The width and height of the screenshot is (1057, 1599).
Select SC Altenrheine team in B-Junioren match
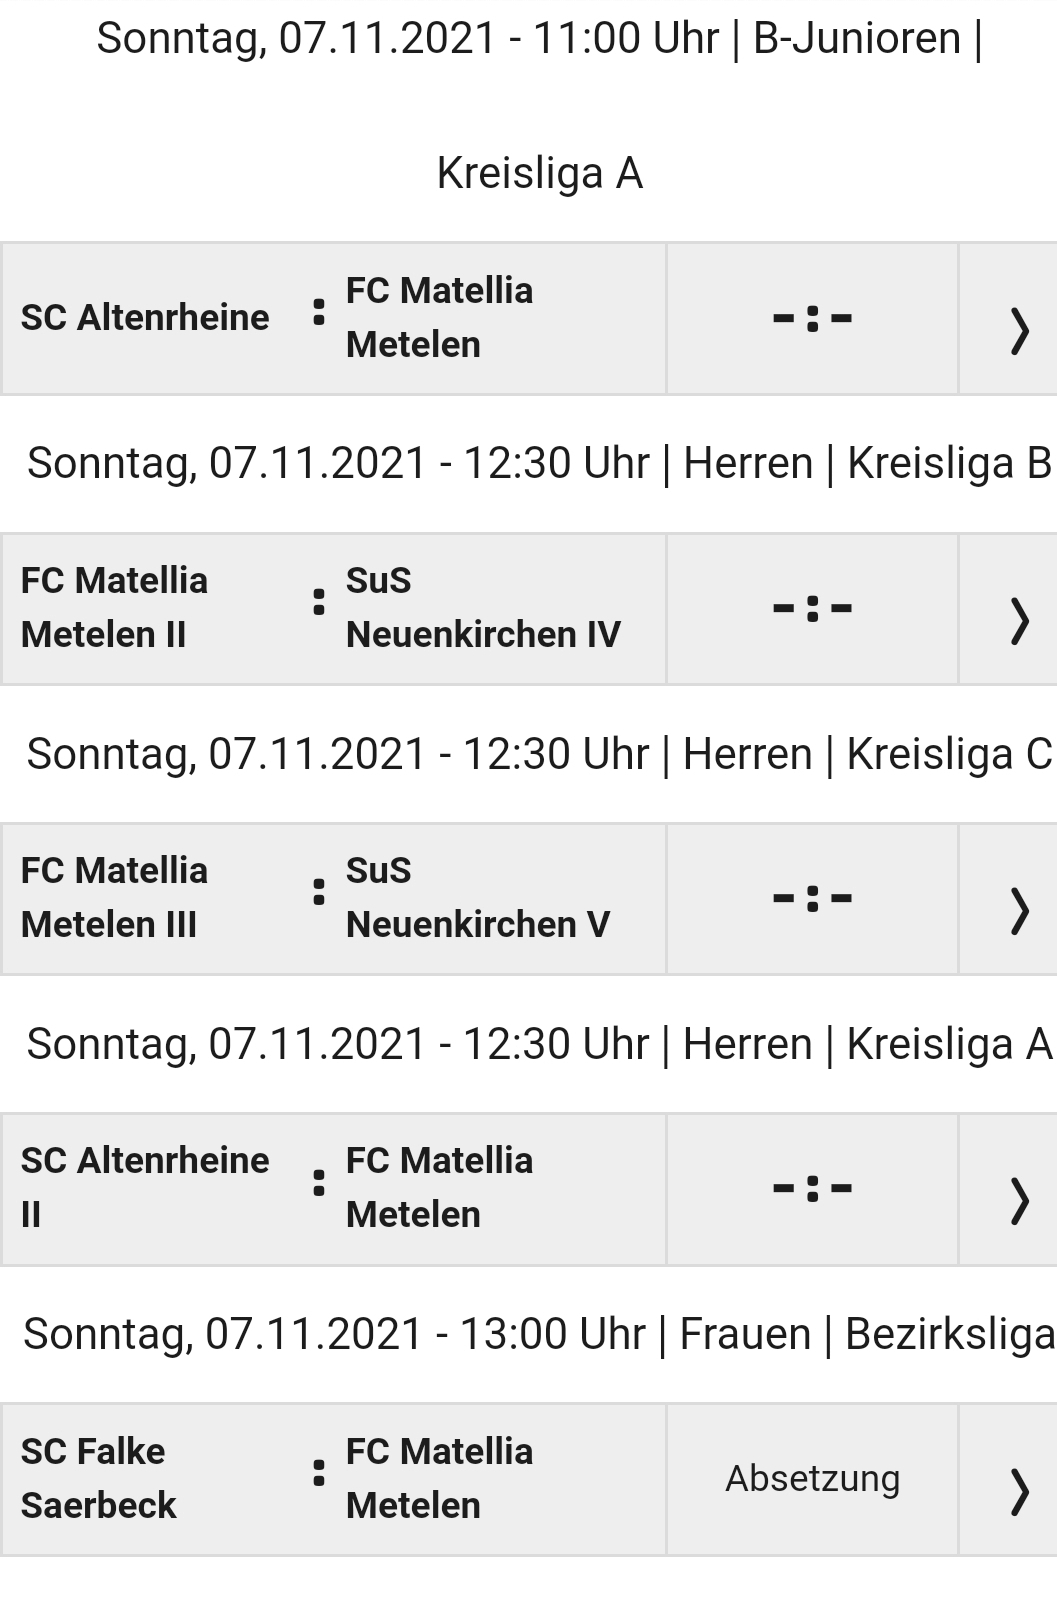click(x=145, y=318)
